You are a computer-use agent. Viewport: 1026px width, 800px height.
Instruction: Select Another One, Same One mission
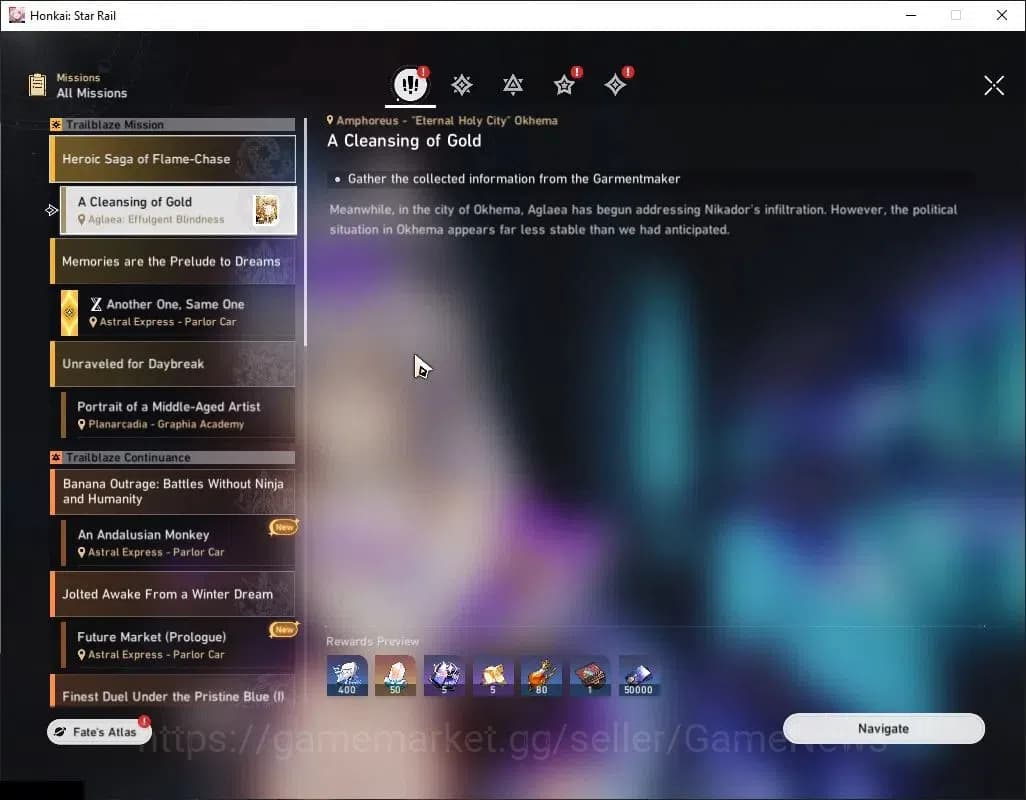178,313
